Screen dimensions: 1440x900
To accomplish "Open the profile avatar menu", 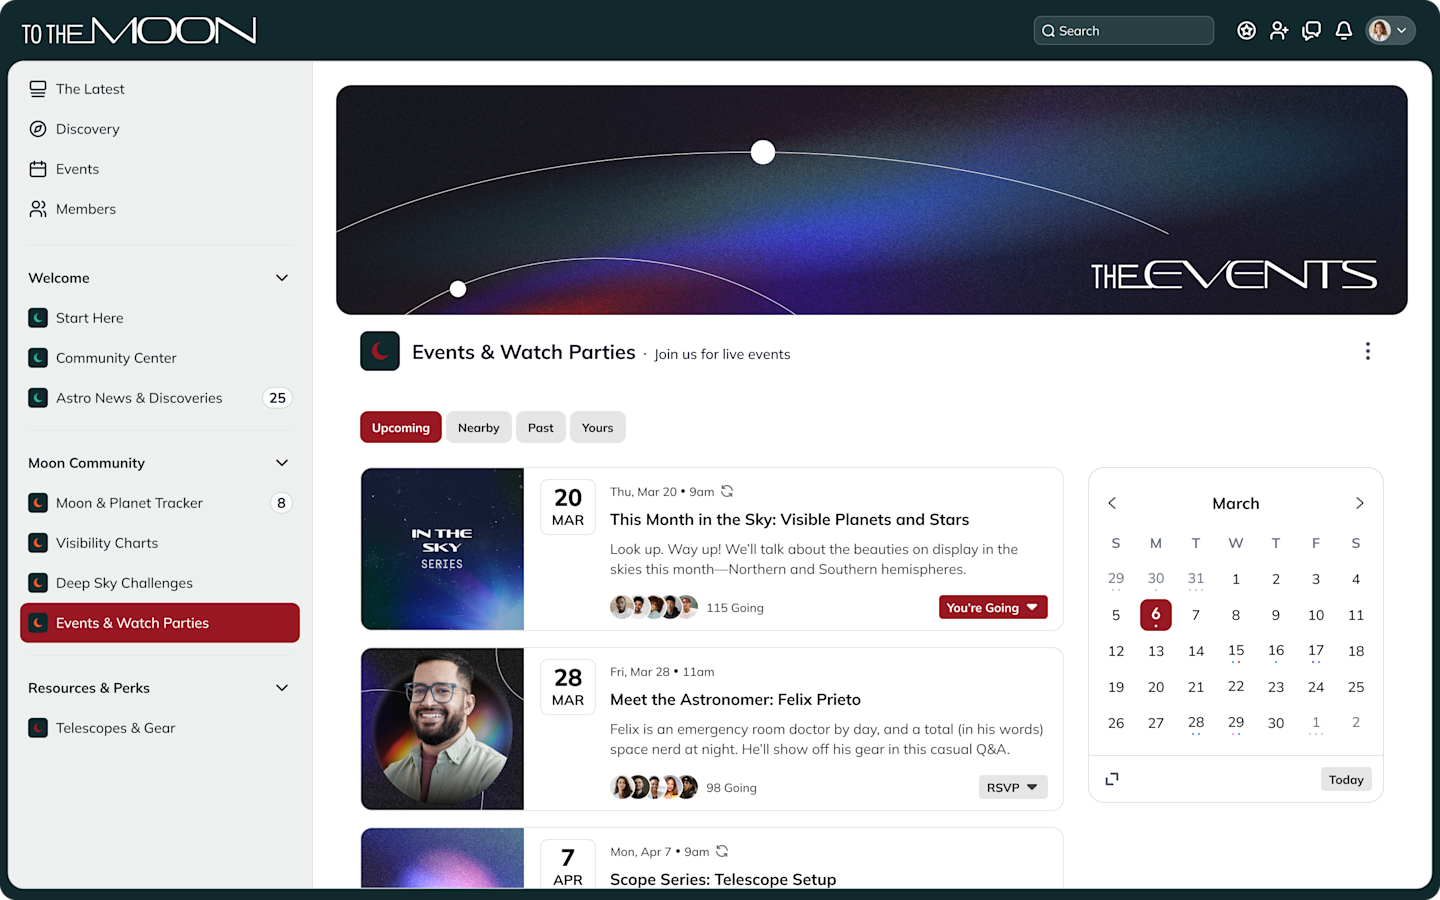I will (1390, 31).
